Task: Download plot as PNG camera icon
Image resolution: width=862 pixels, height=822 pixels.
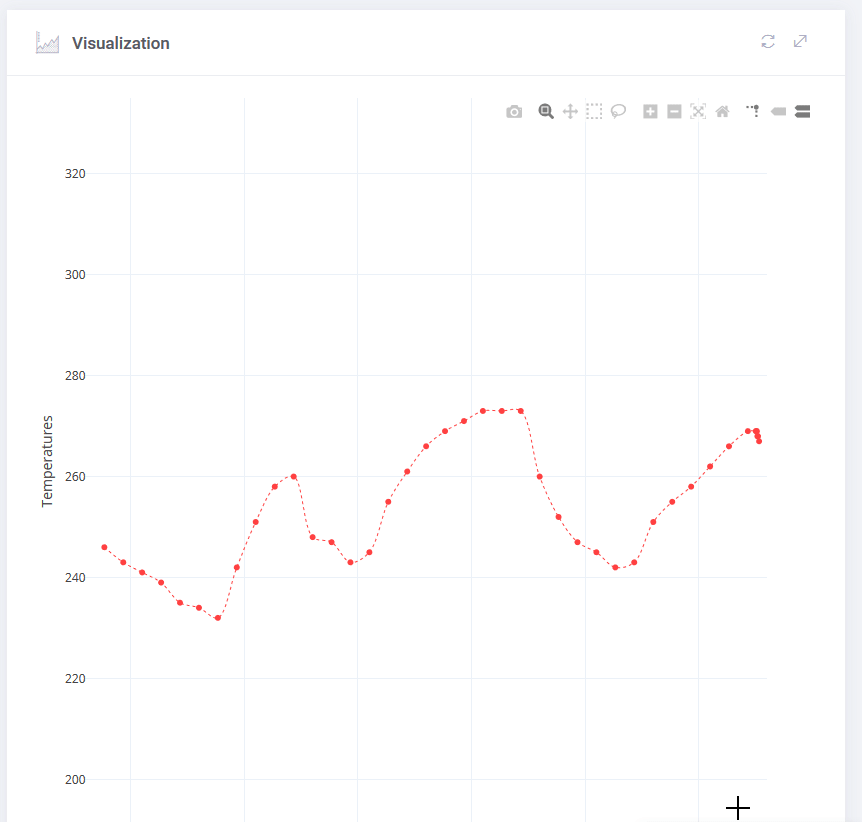Action: pos(514,112)
